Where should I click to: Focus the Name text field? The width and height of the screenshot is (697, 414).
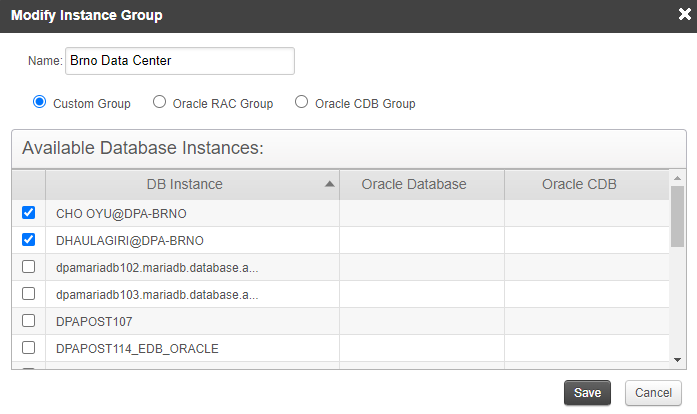click(179, 61)
